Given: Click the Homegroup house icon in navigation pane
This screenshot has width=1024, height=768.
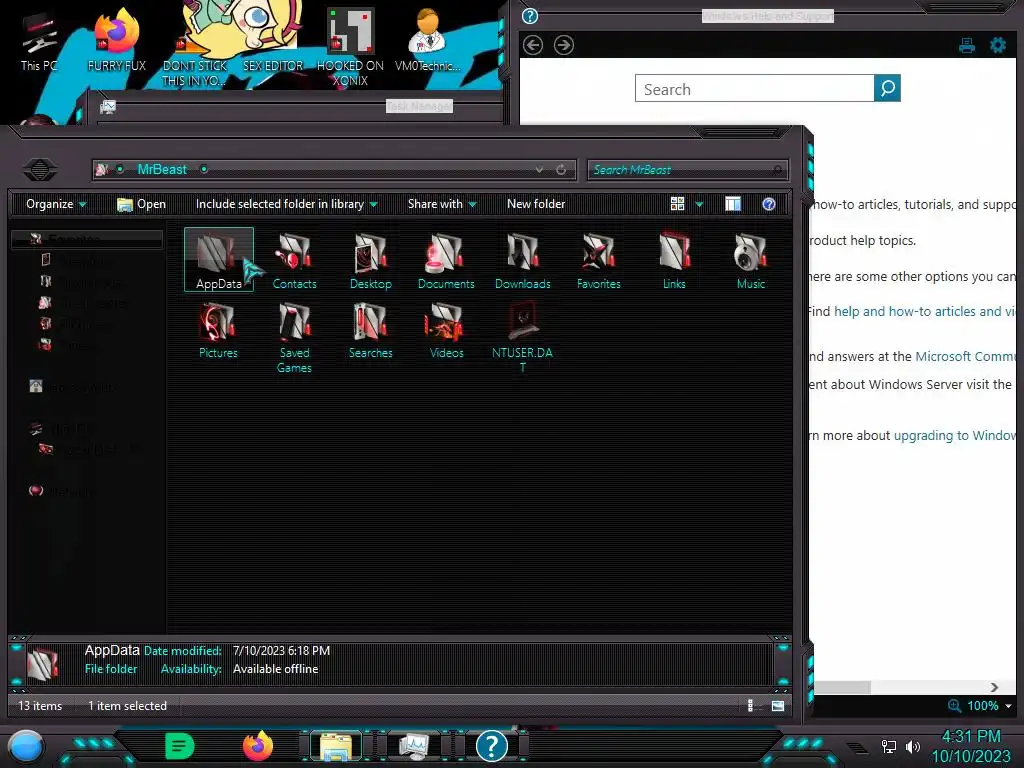Looking at the screenshot, I should tap(36, 387).
